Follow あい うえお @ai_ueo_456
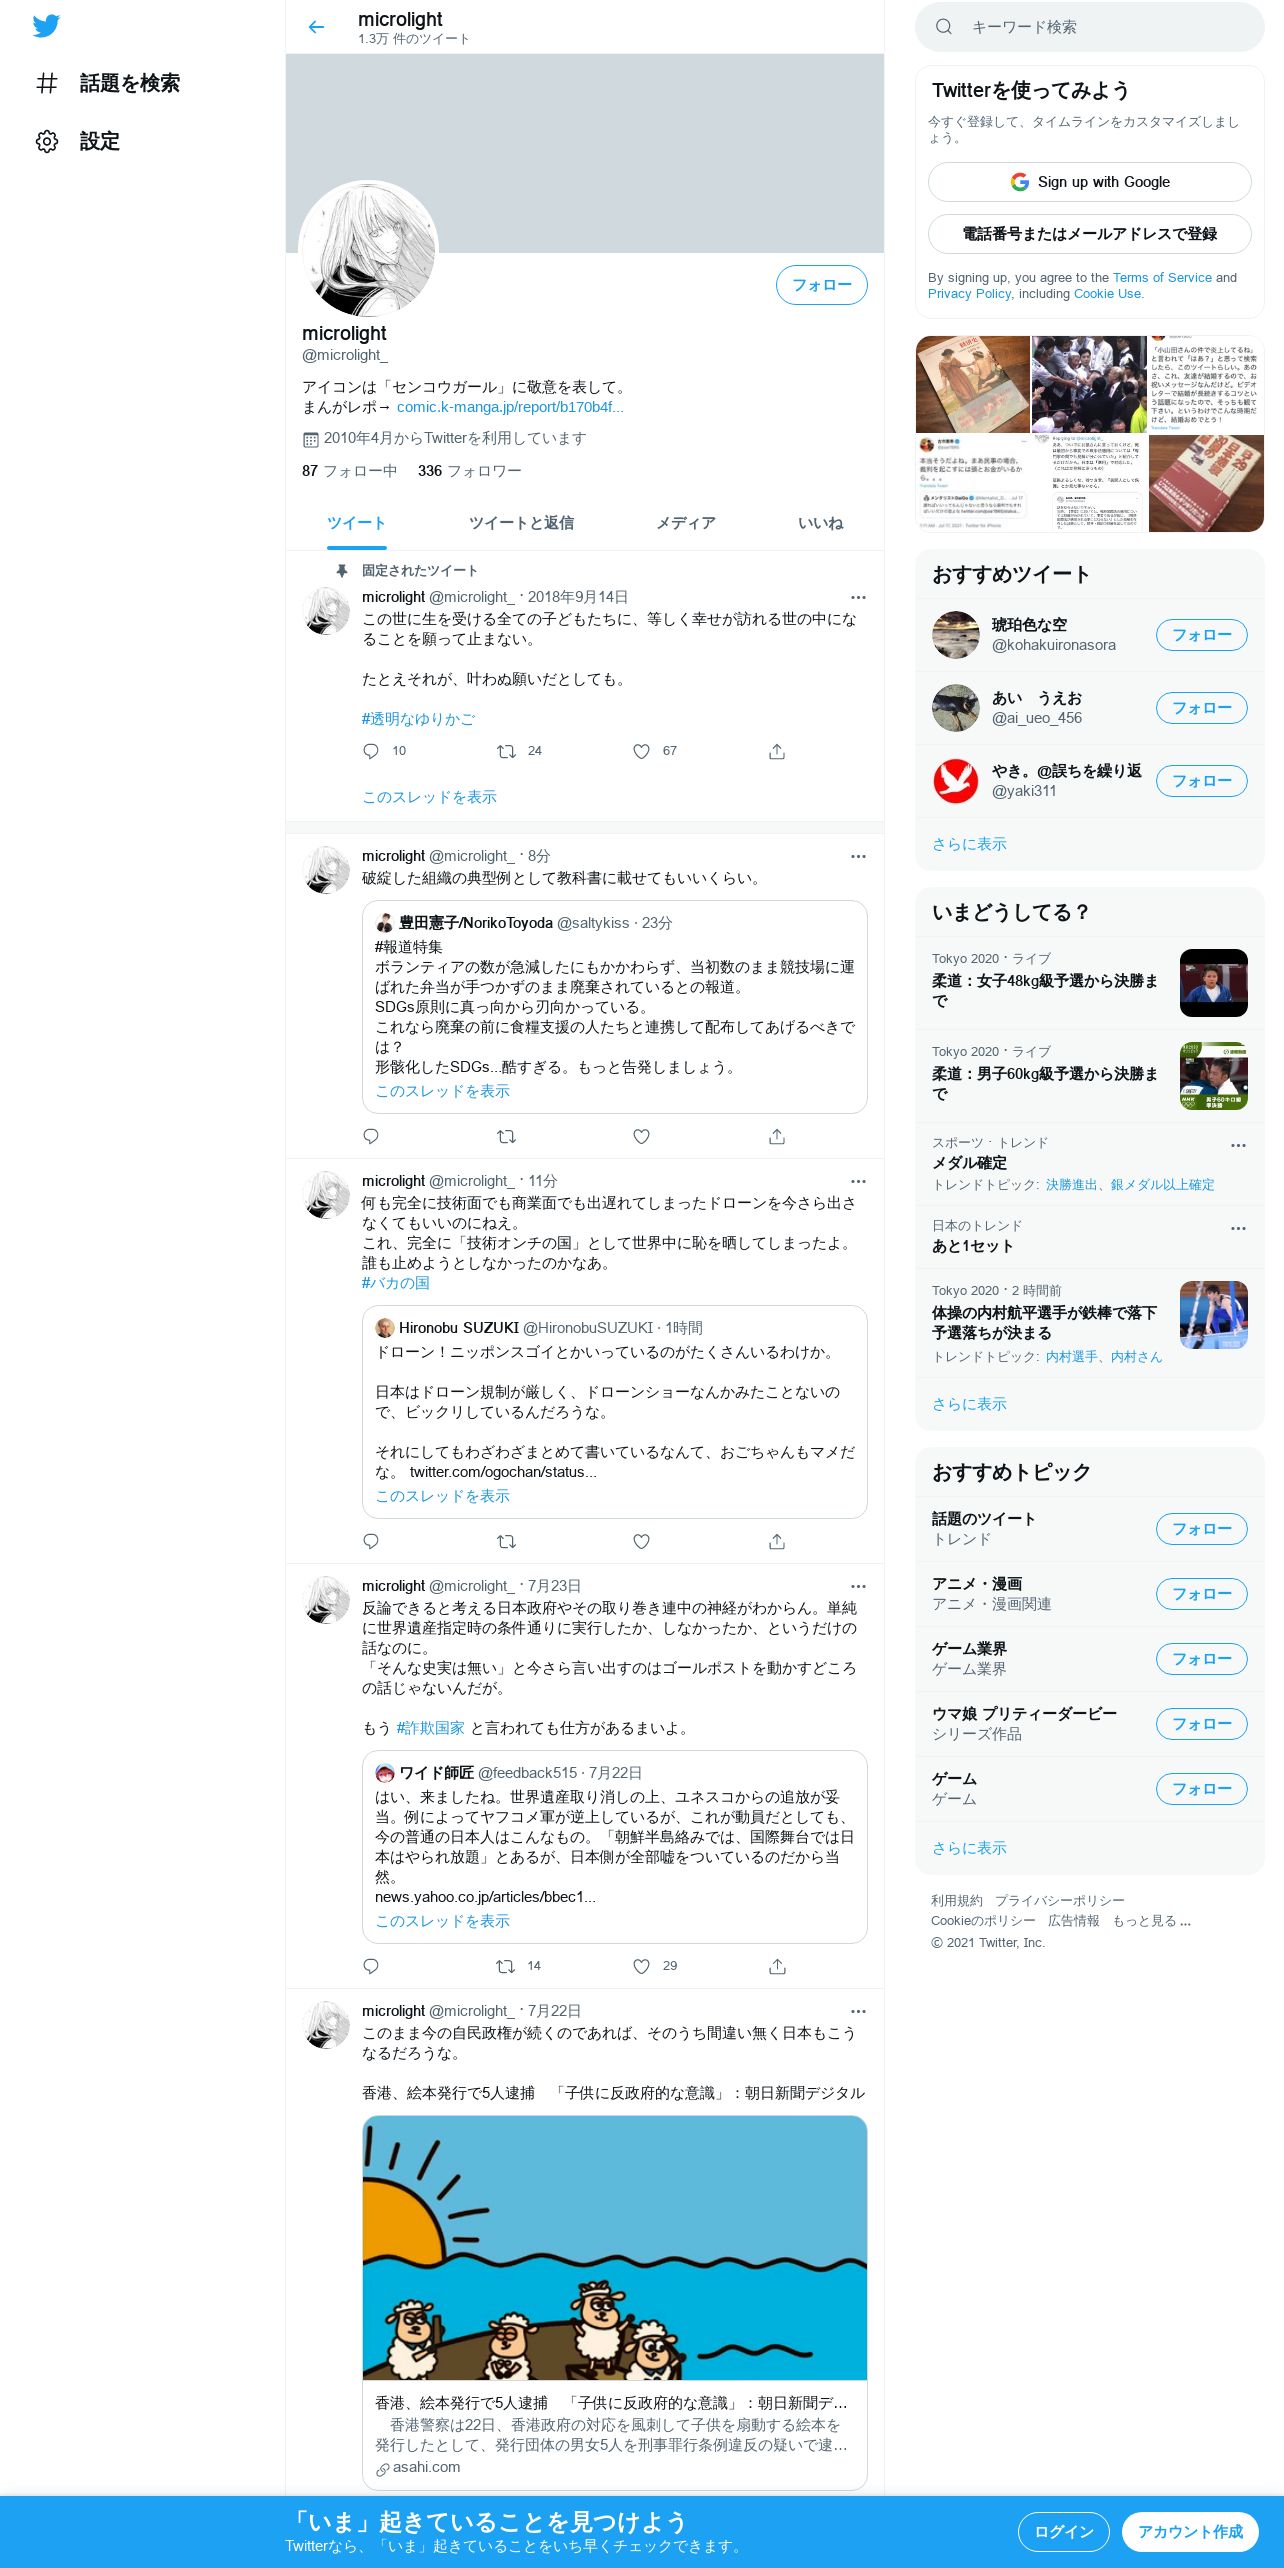This screenshot has height=2568, width=1284. click(x=1201, y=708)
